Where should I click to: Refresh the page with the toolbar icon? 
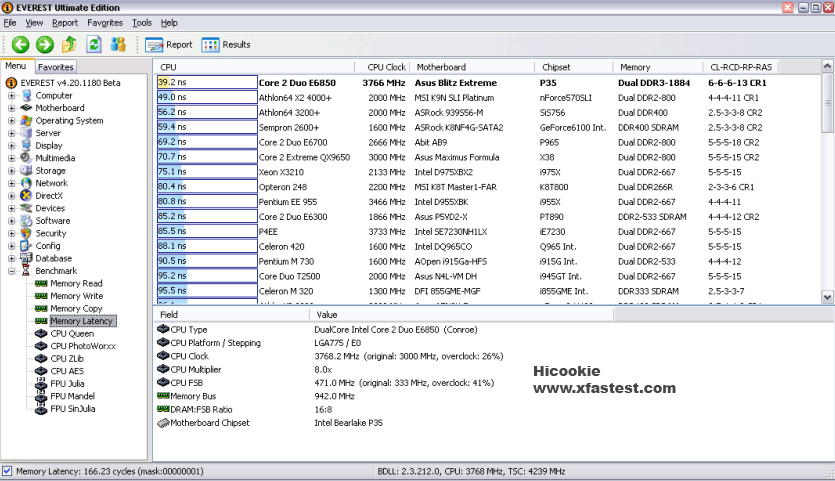click(x=94, y=44)
